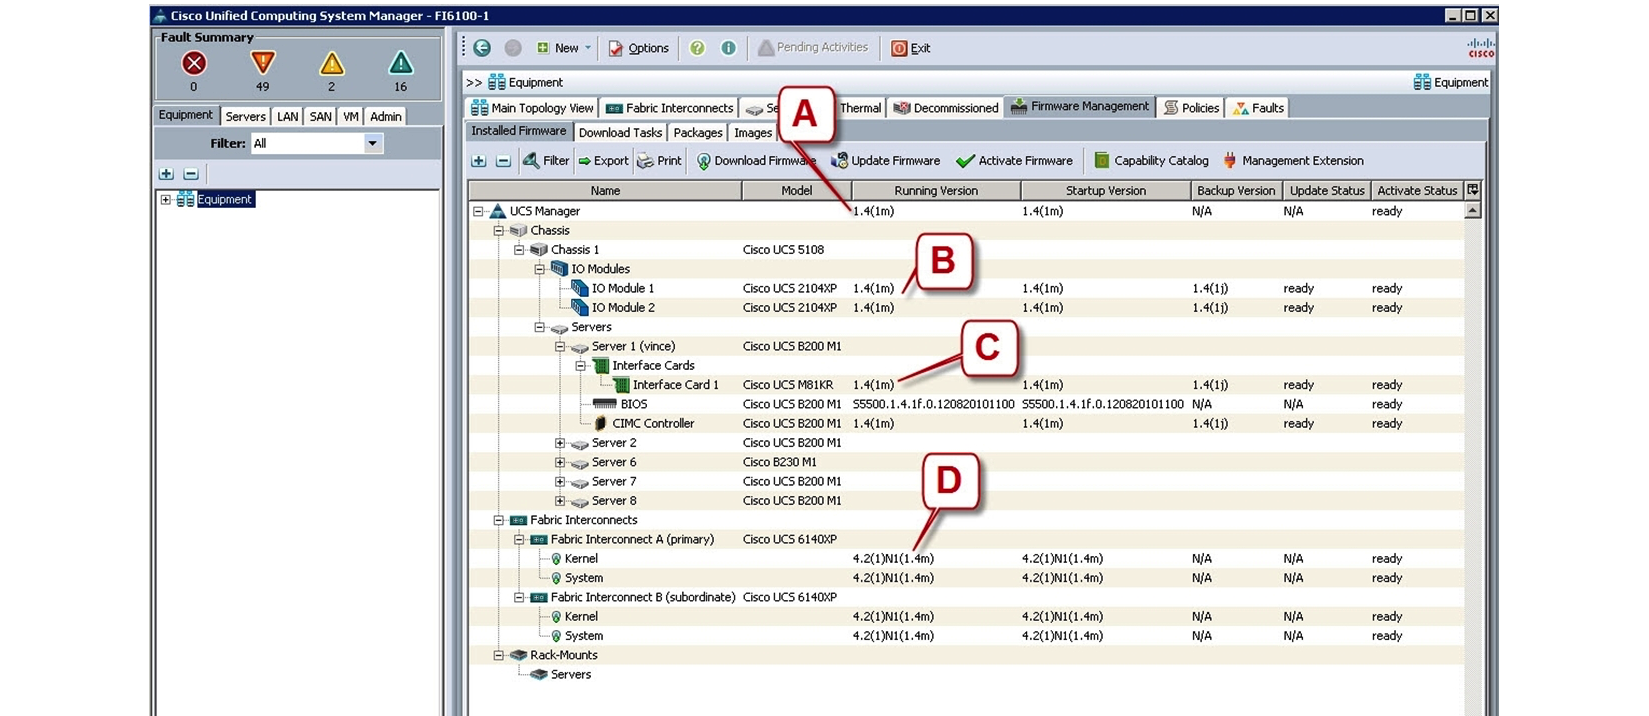Expand the Equipment tree node

click(166, 199)
